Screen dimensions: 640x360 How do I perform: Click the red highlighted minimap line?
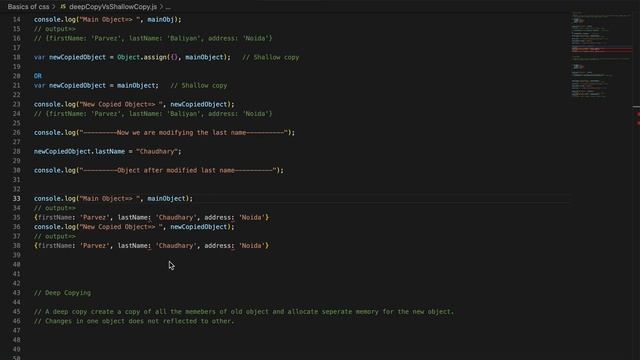pyautogui.click(x=602, y=50)
